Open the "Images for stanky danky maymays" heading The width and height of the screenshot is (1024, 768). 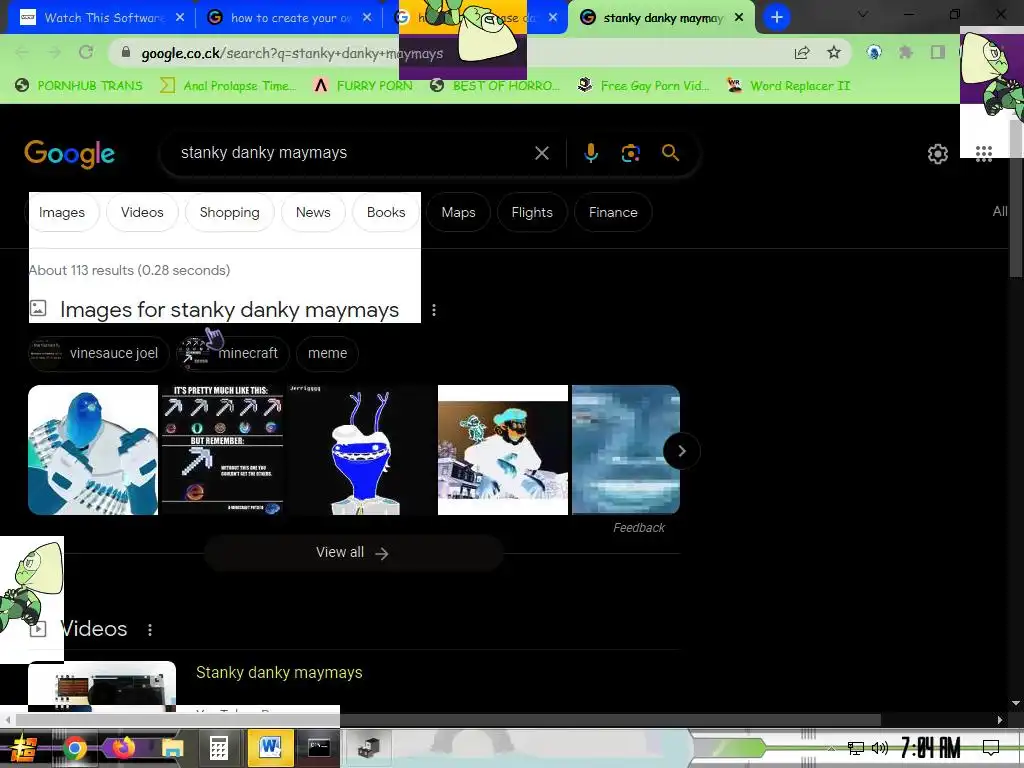229,310
